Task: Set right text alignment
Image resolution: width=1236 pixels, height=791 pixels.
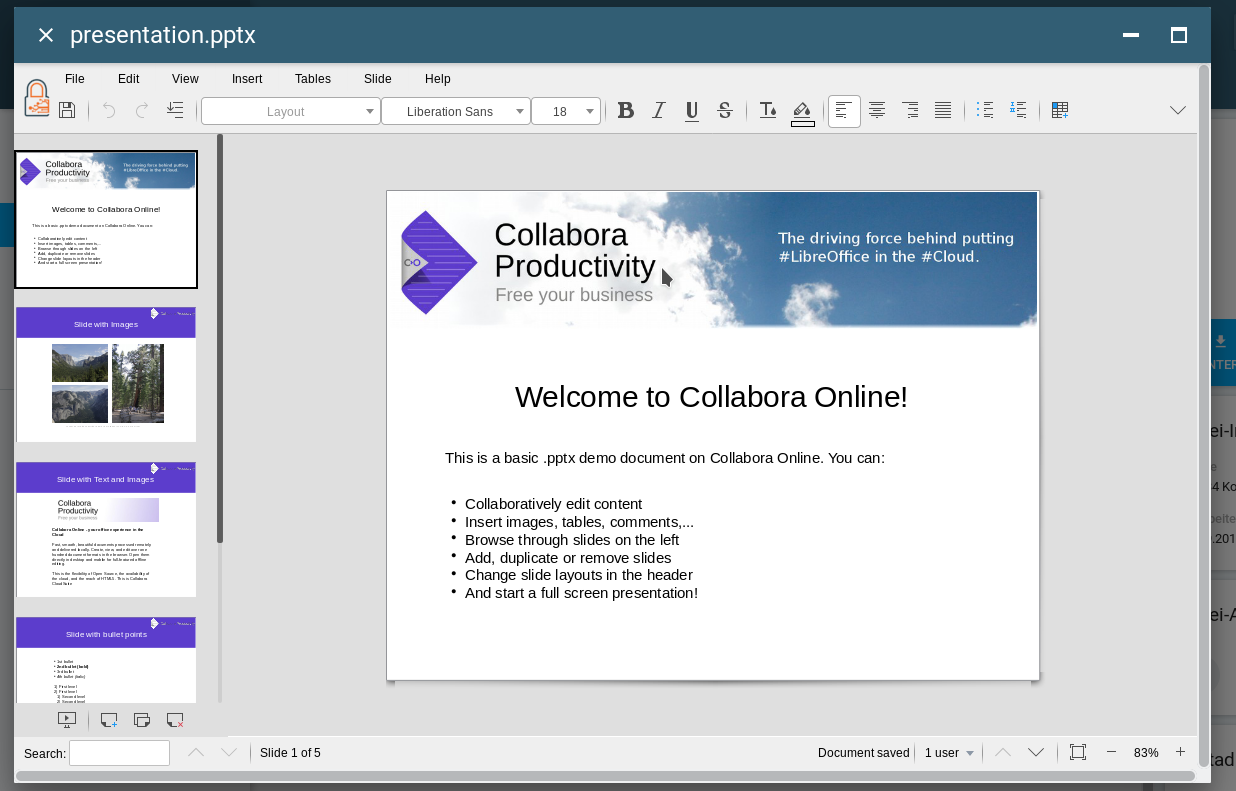Action: pos(910,111)
